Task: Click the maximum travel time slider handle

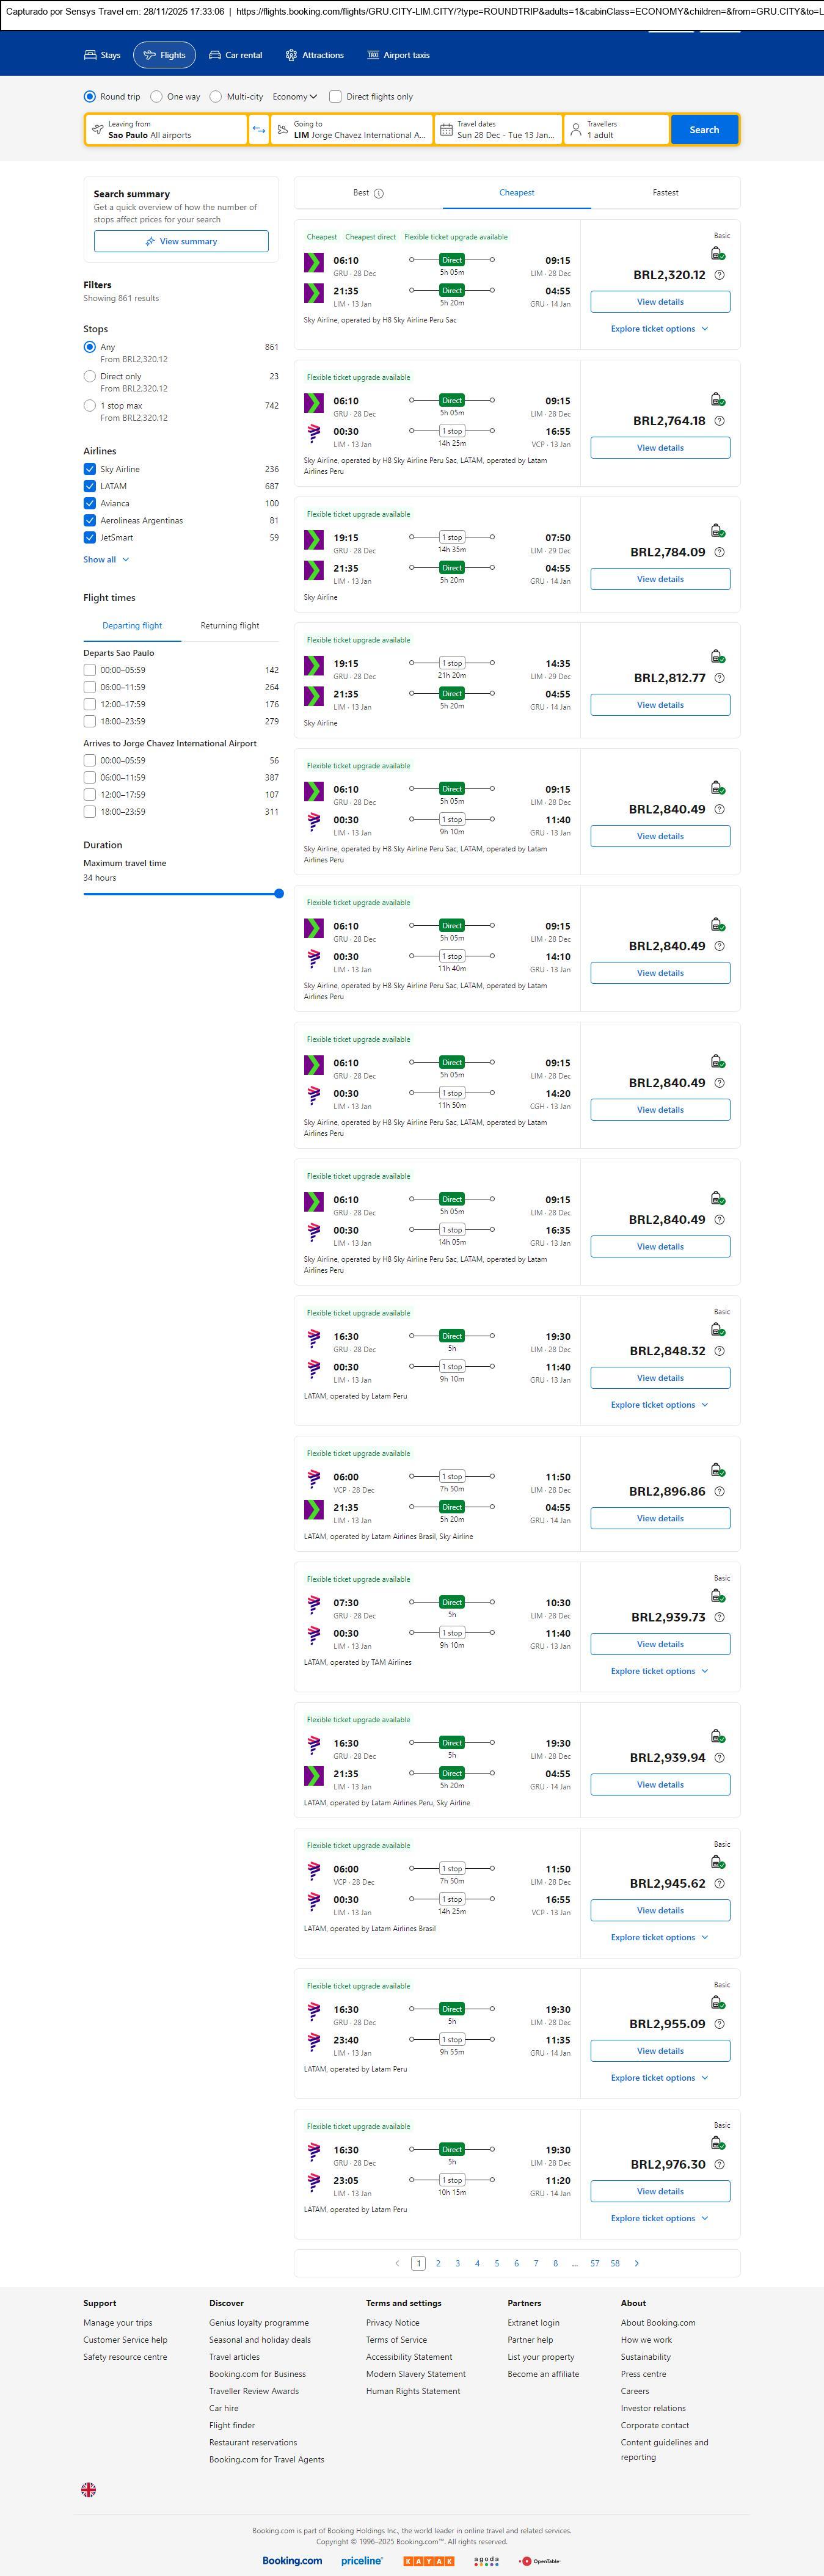Action: pos(279,894)
